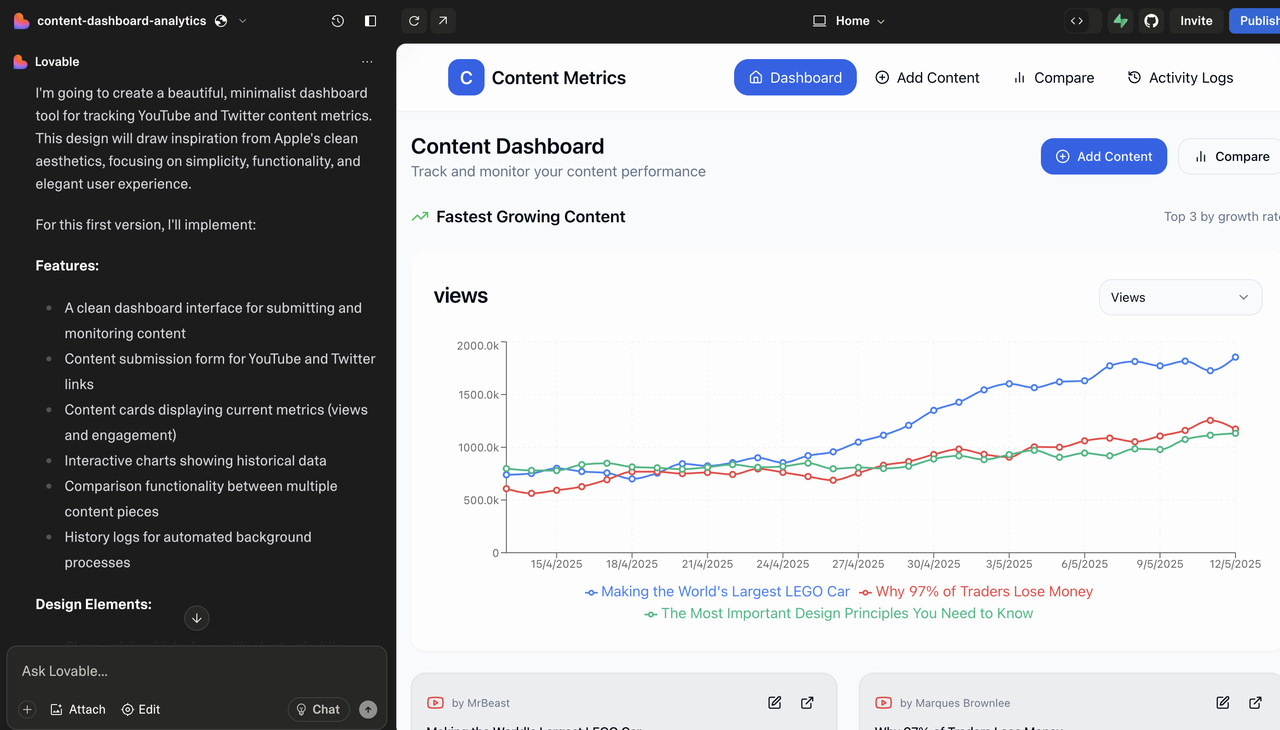The height and width of the screenshot is (730, 1280).
Task: Click the Invite button
Action: pyautogui.click(x=1196, y=21)
